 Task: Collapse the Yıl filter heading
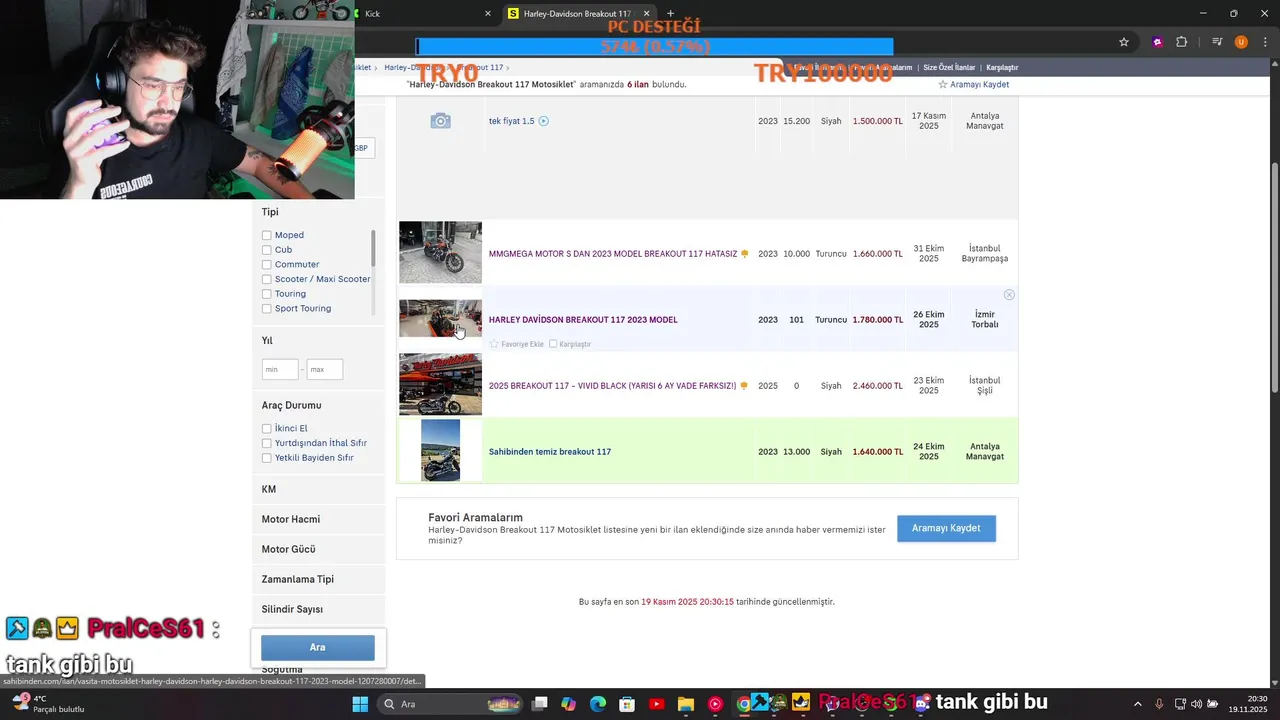click(267, 341)
